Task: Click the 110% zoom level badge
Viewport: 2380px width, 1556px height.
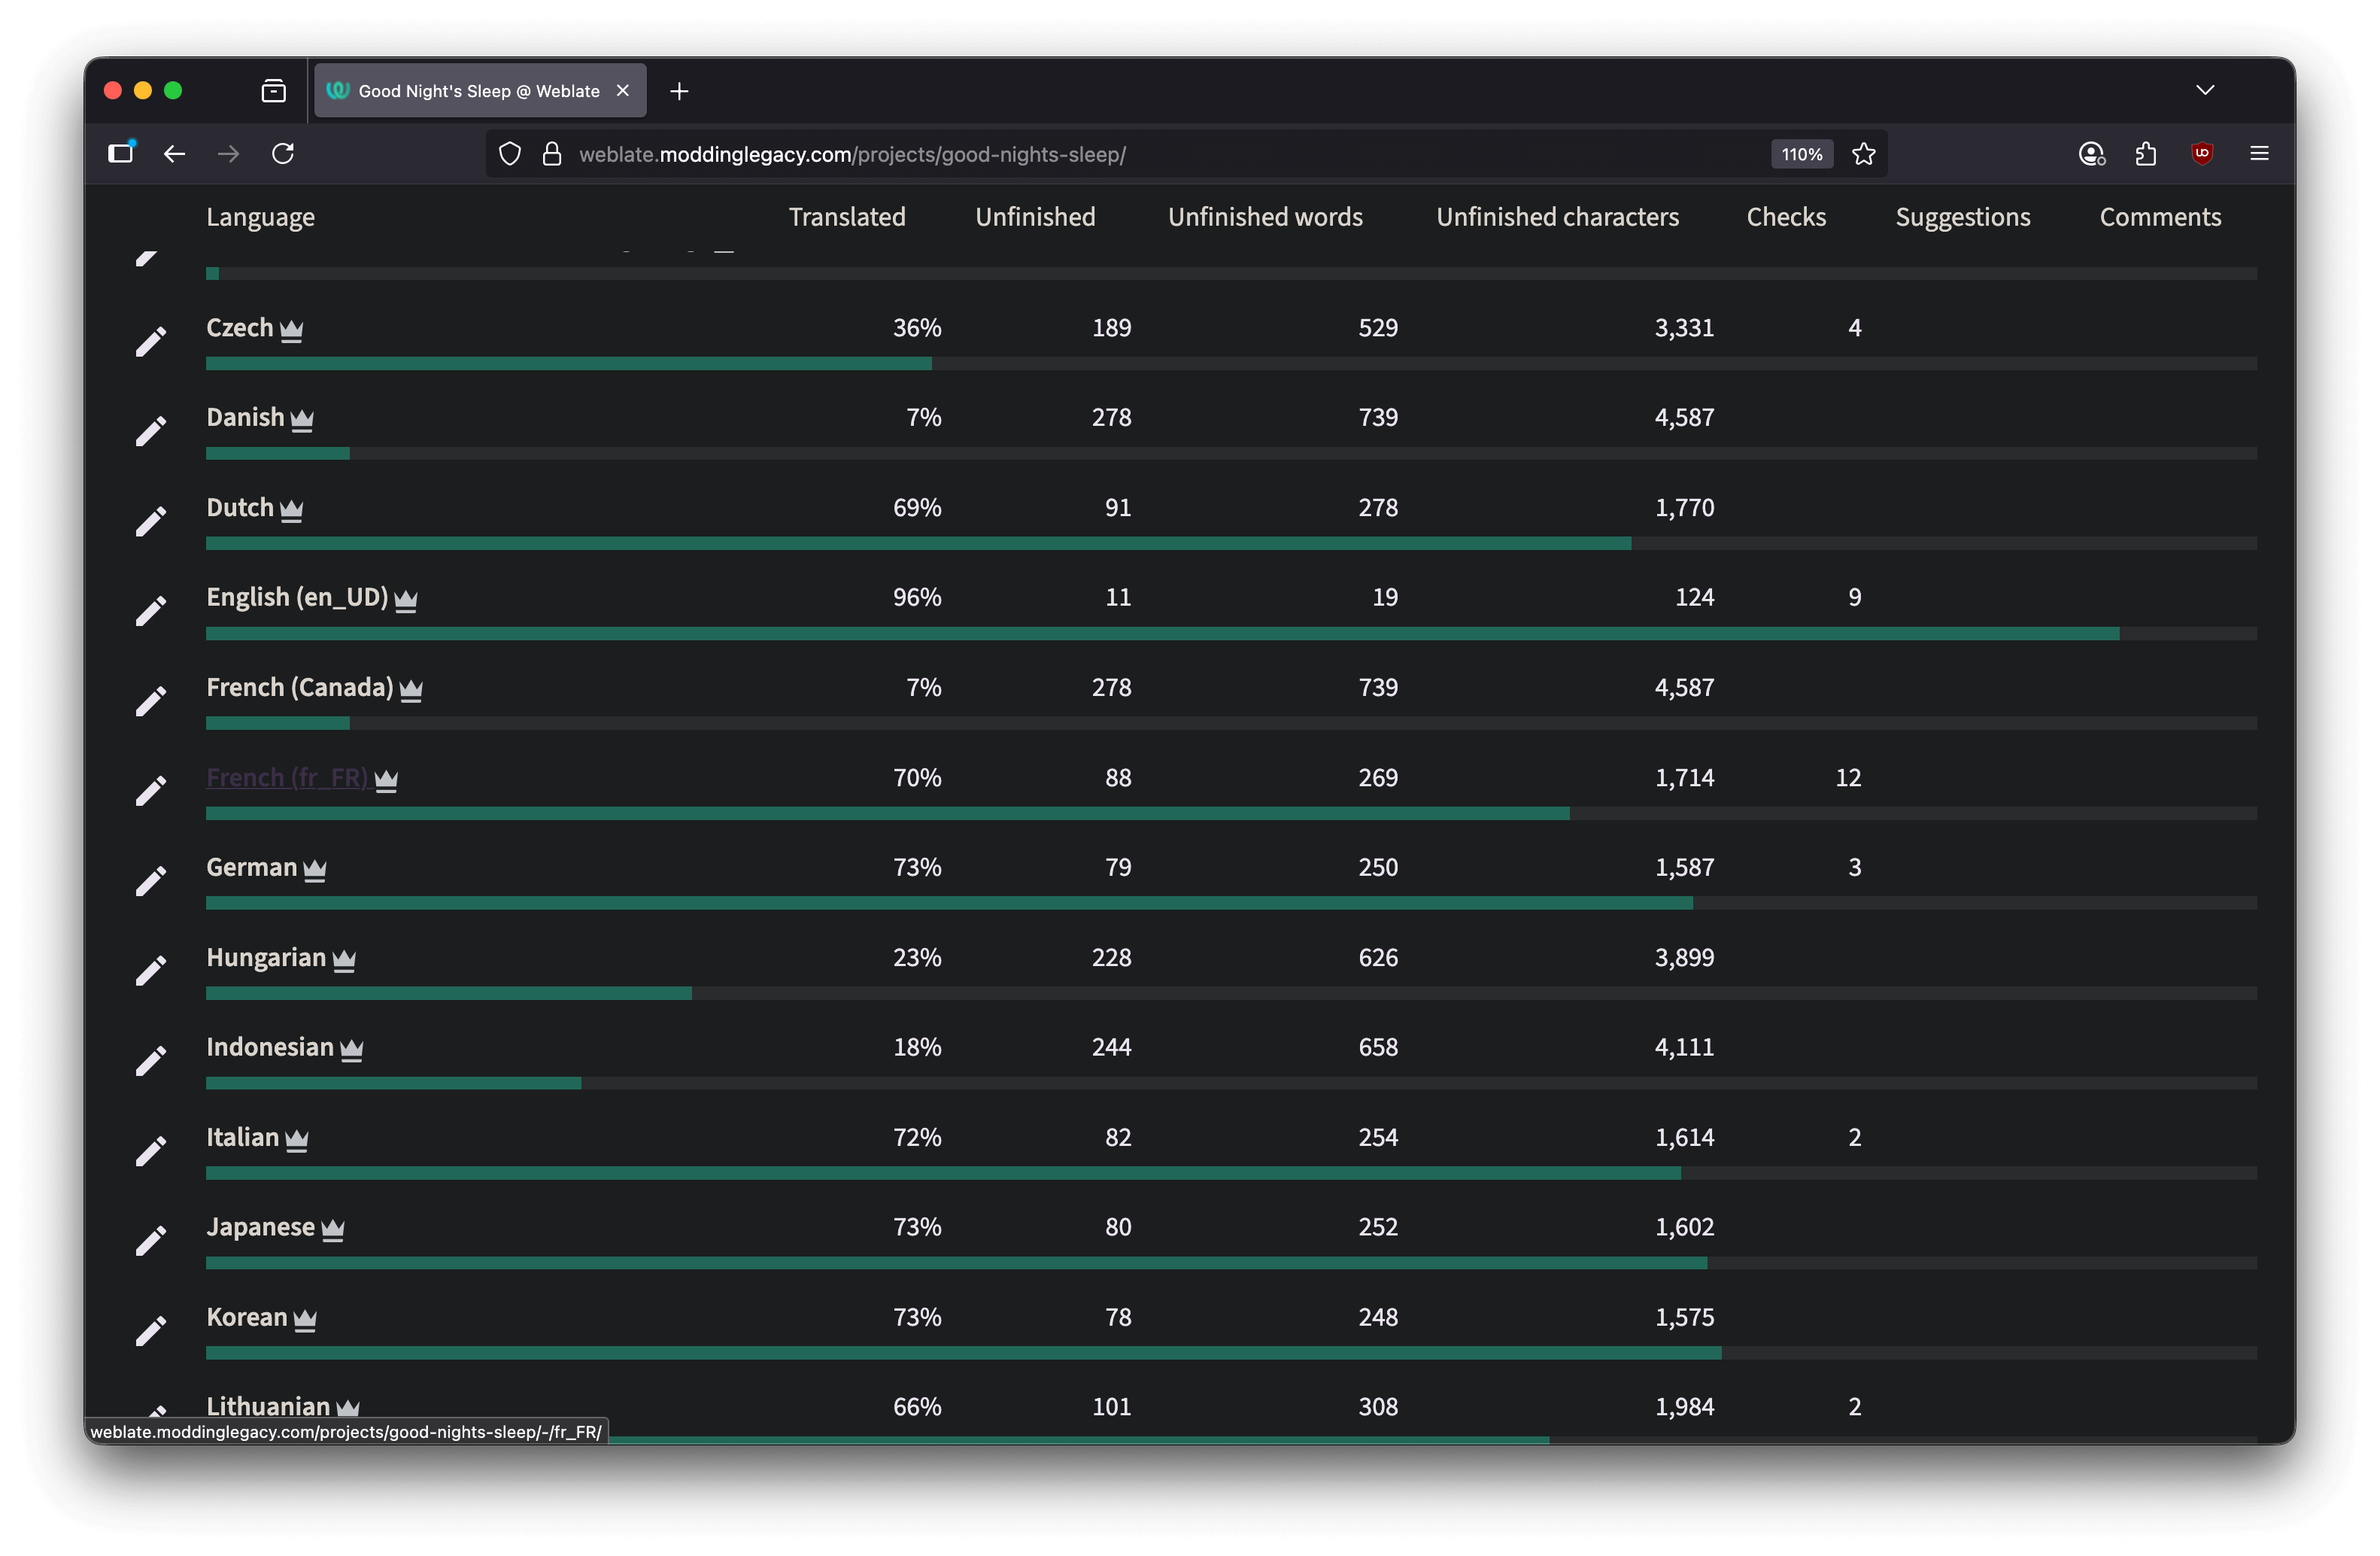Action: [1801, 154]
